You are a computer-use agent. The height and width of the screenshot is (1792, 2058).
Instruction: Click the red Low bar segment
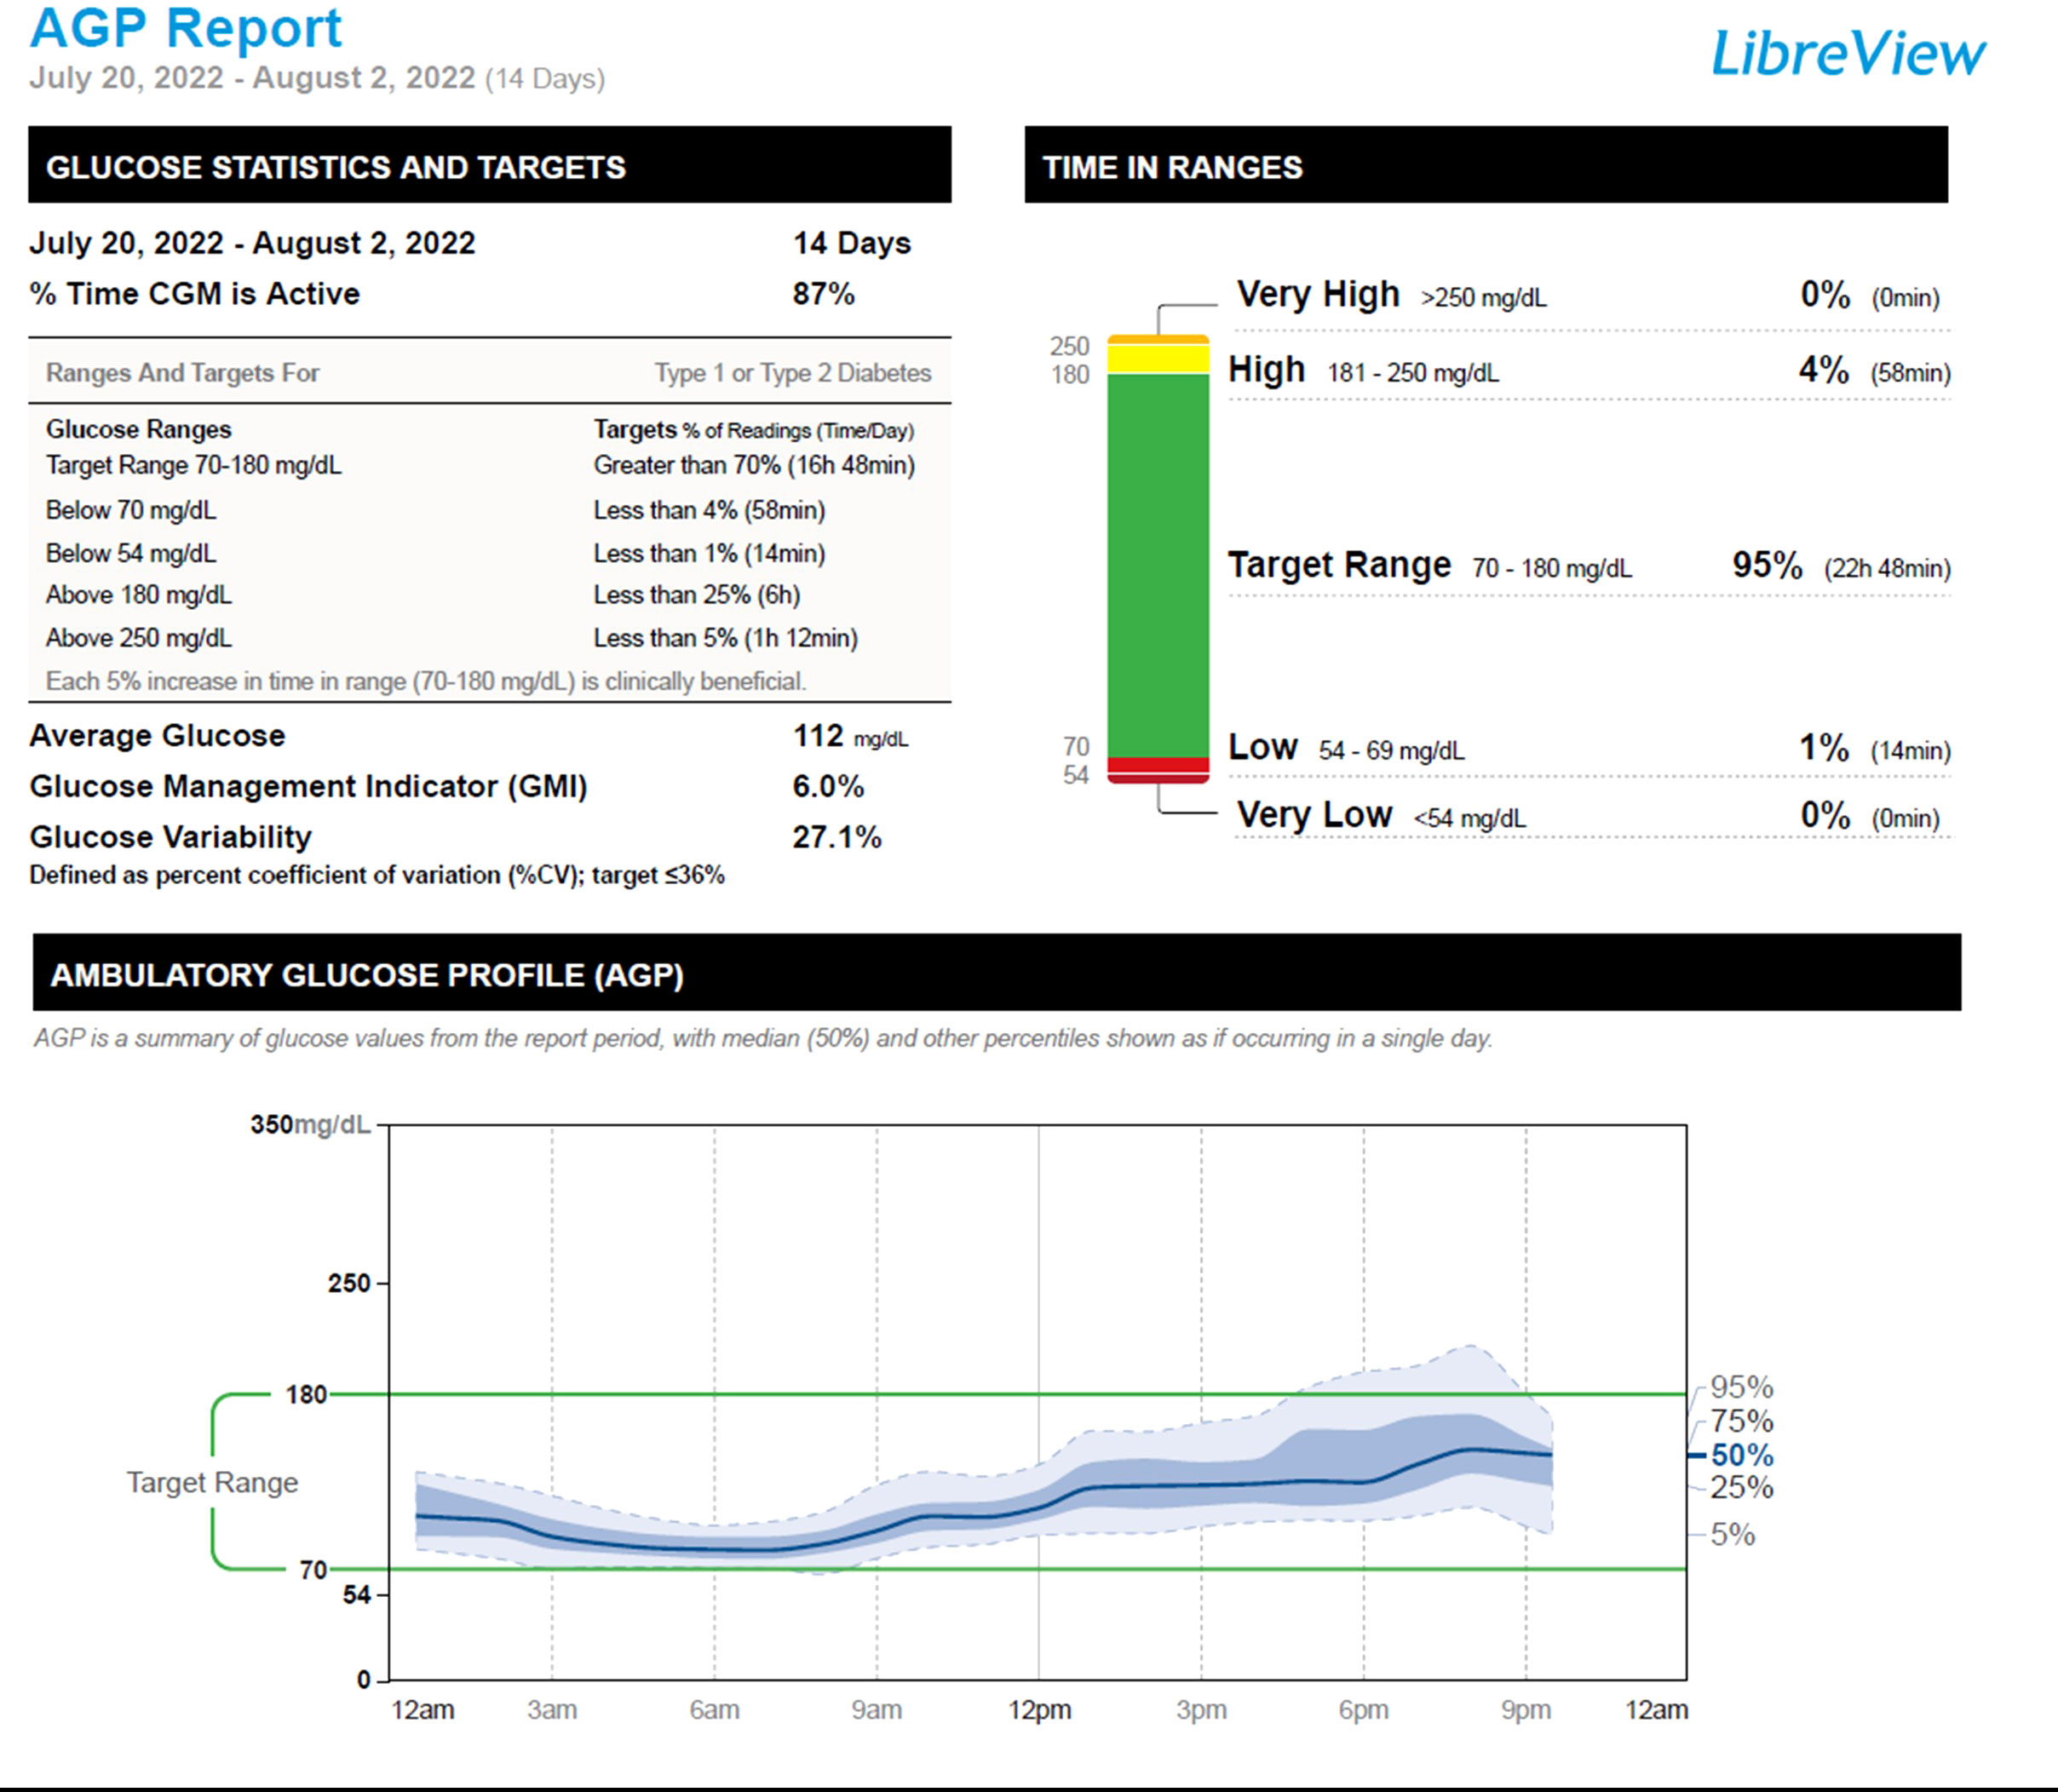(x=1158, y=765)
